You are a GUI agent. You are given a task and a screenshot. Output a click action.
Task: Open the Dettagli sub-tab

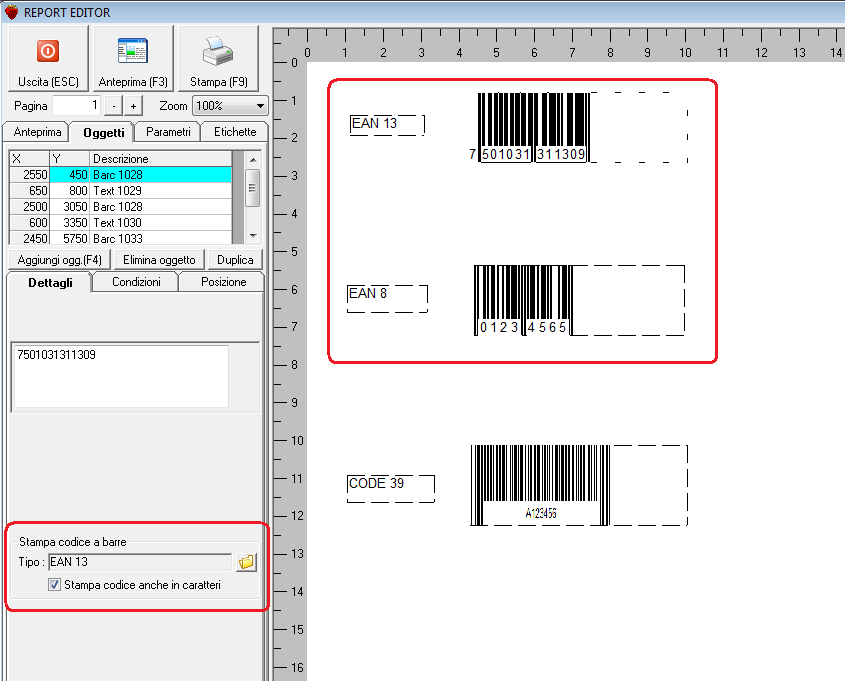point(50,282)
